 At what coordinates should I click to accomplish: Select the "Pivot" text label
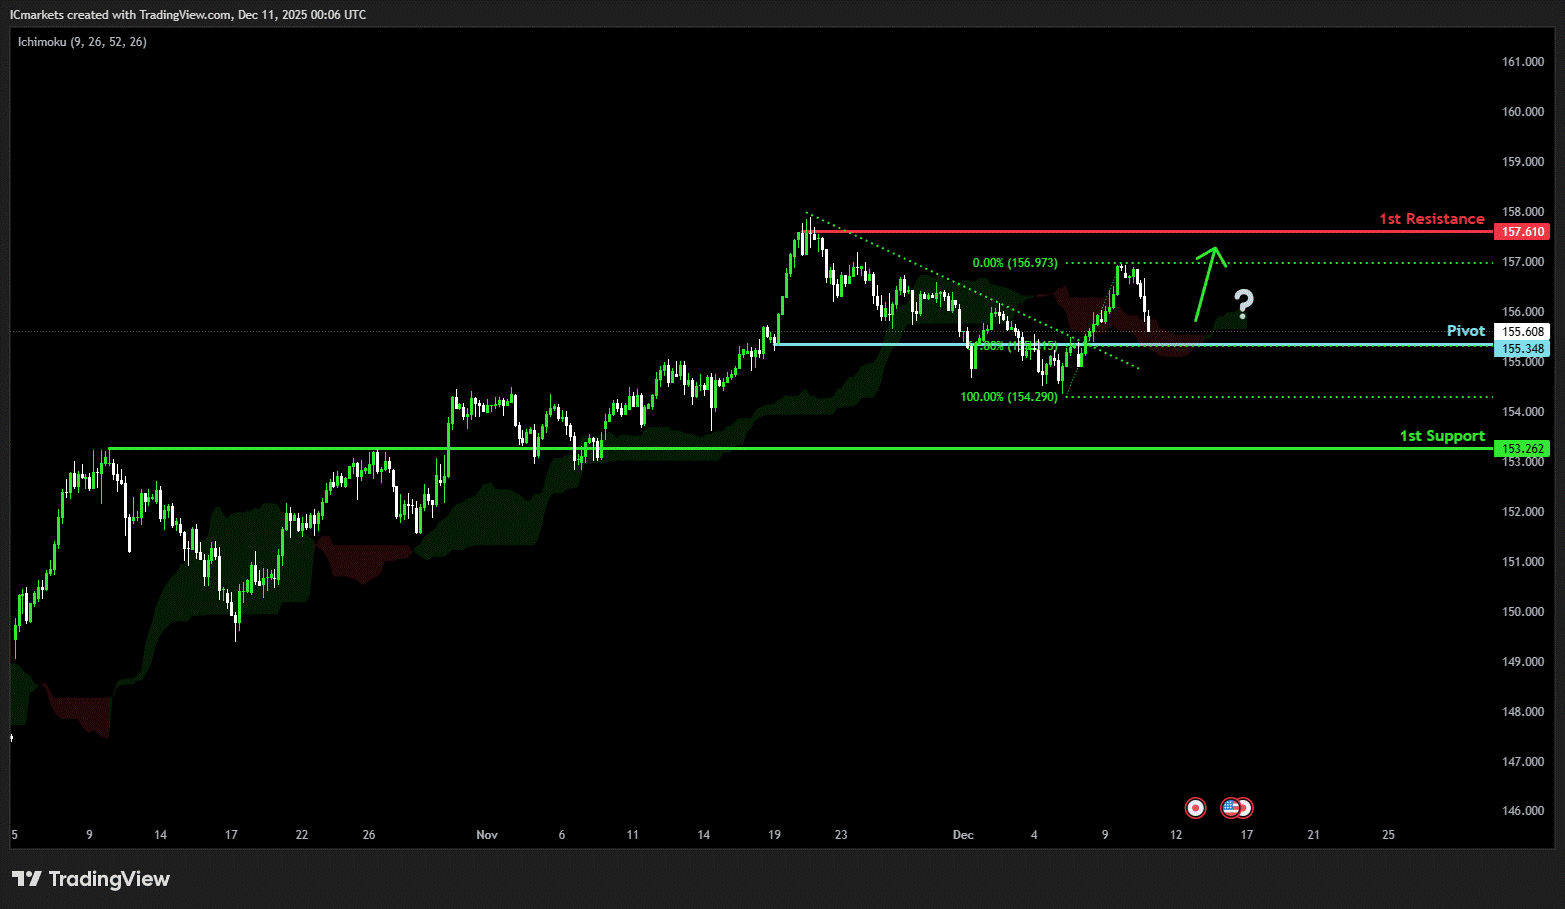click(1465, 331)
